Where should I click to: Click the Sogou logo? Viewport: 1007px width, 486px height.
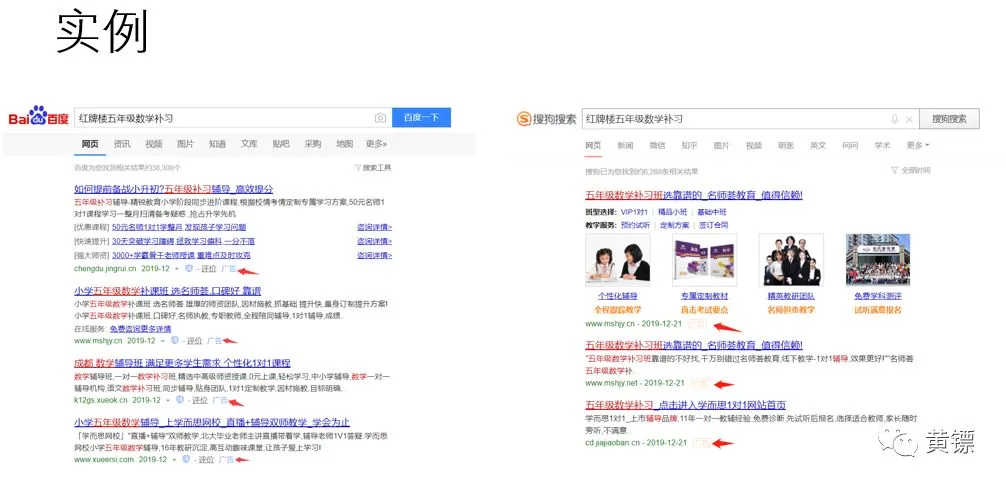click(x=546, y=119)
